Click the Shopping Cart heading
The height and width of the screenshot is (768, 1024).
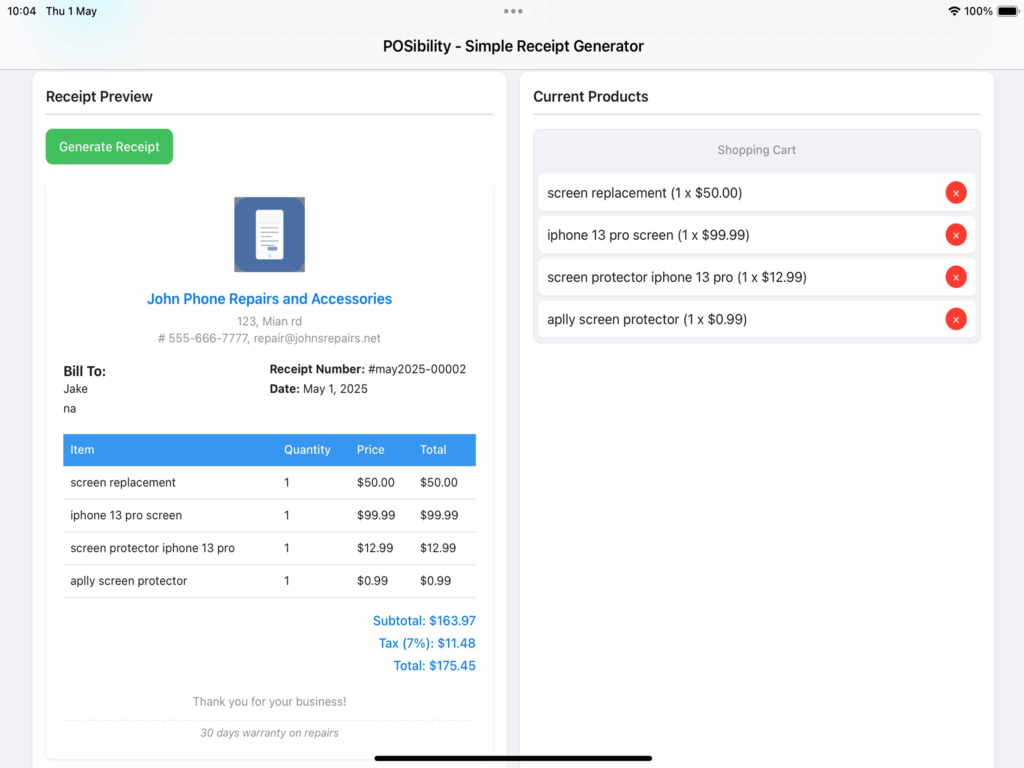pyautogui.click(x=756, y=150)
